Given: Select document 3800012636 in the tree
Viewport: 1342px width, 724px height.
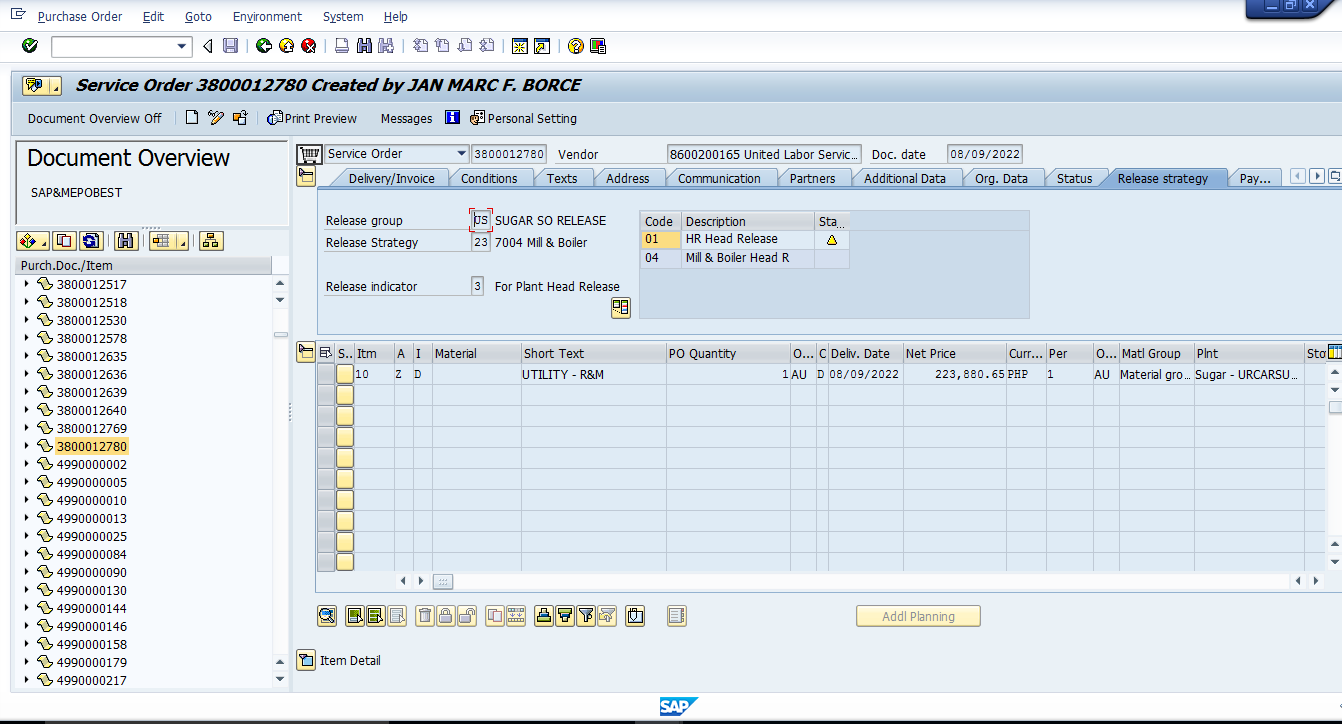Looking at the screenshot, I should click(x=92, y=374).
